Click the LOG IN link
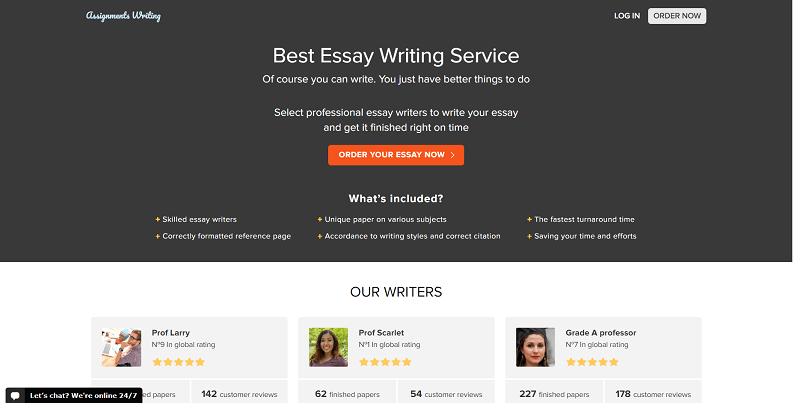The width and height of the screenshot is (800, 403). tap(627, 16)
